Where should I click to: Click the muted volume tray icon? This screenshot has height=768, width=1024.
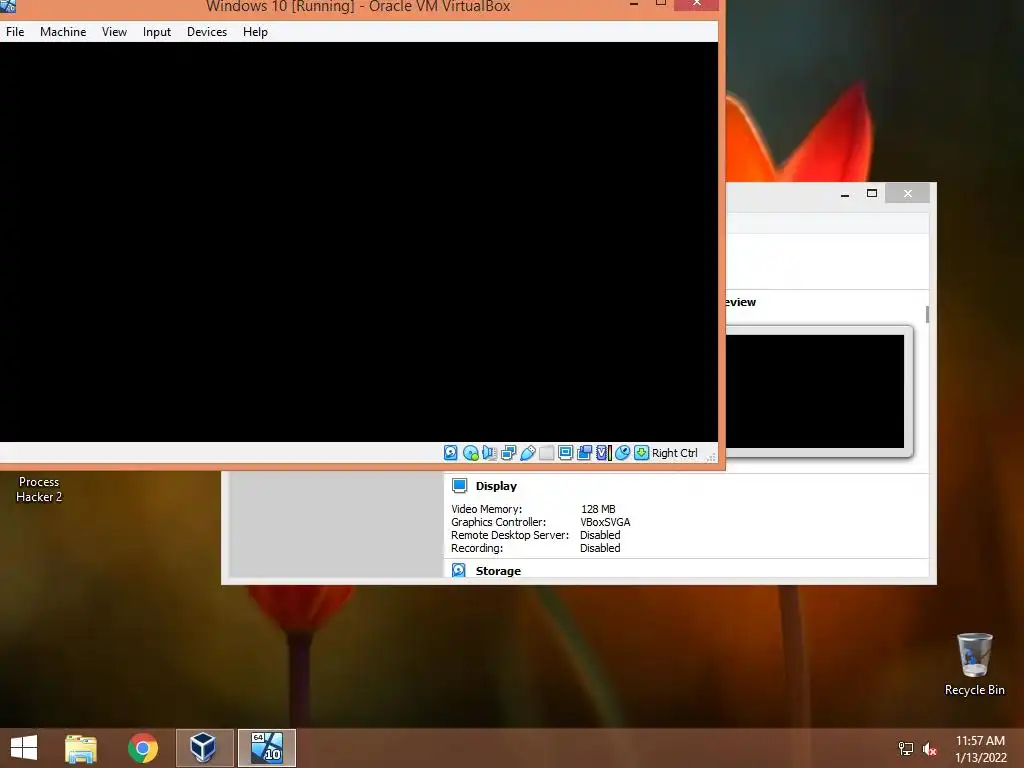930,749
